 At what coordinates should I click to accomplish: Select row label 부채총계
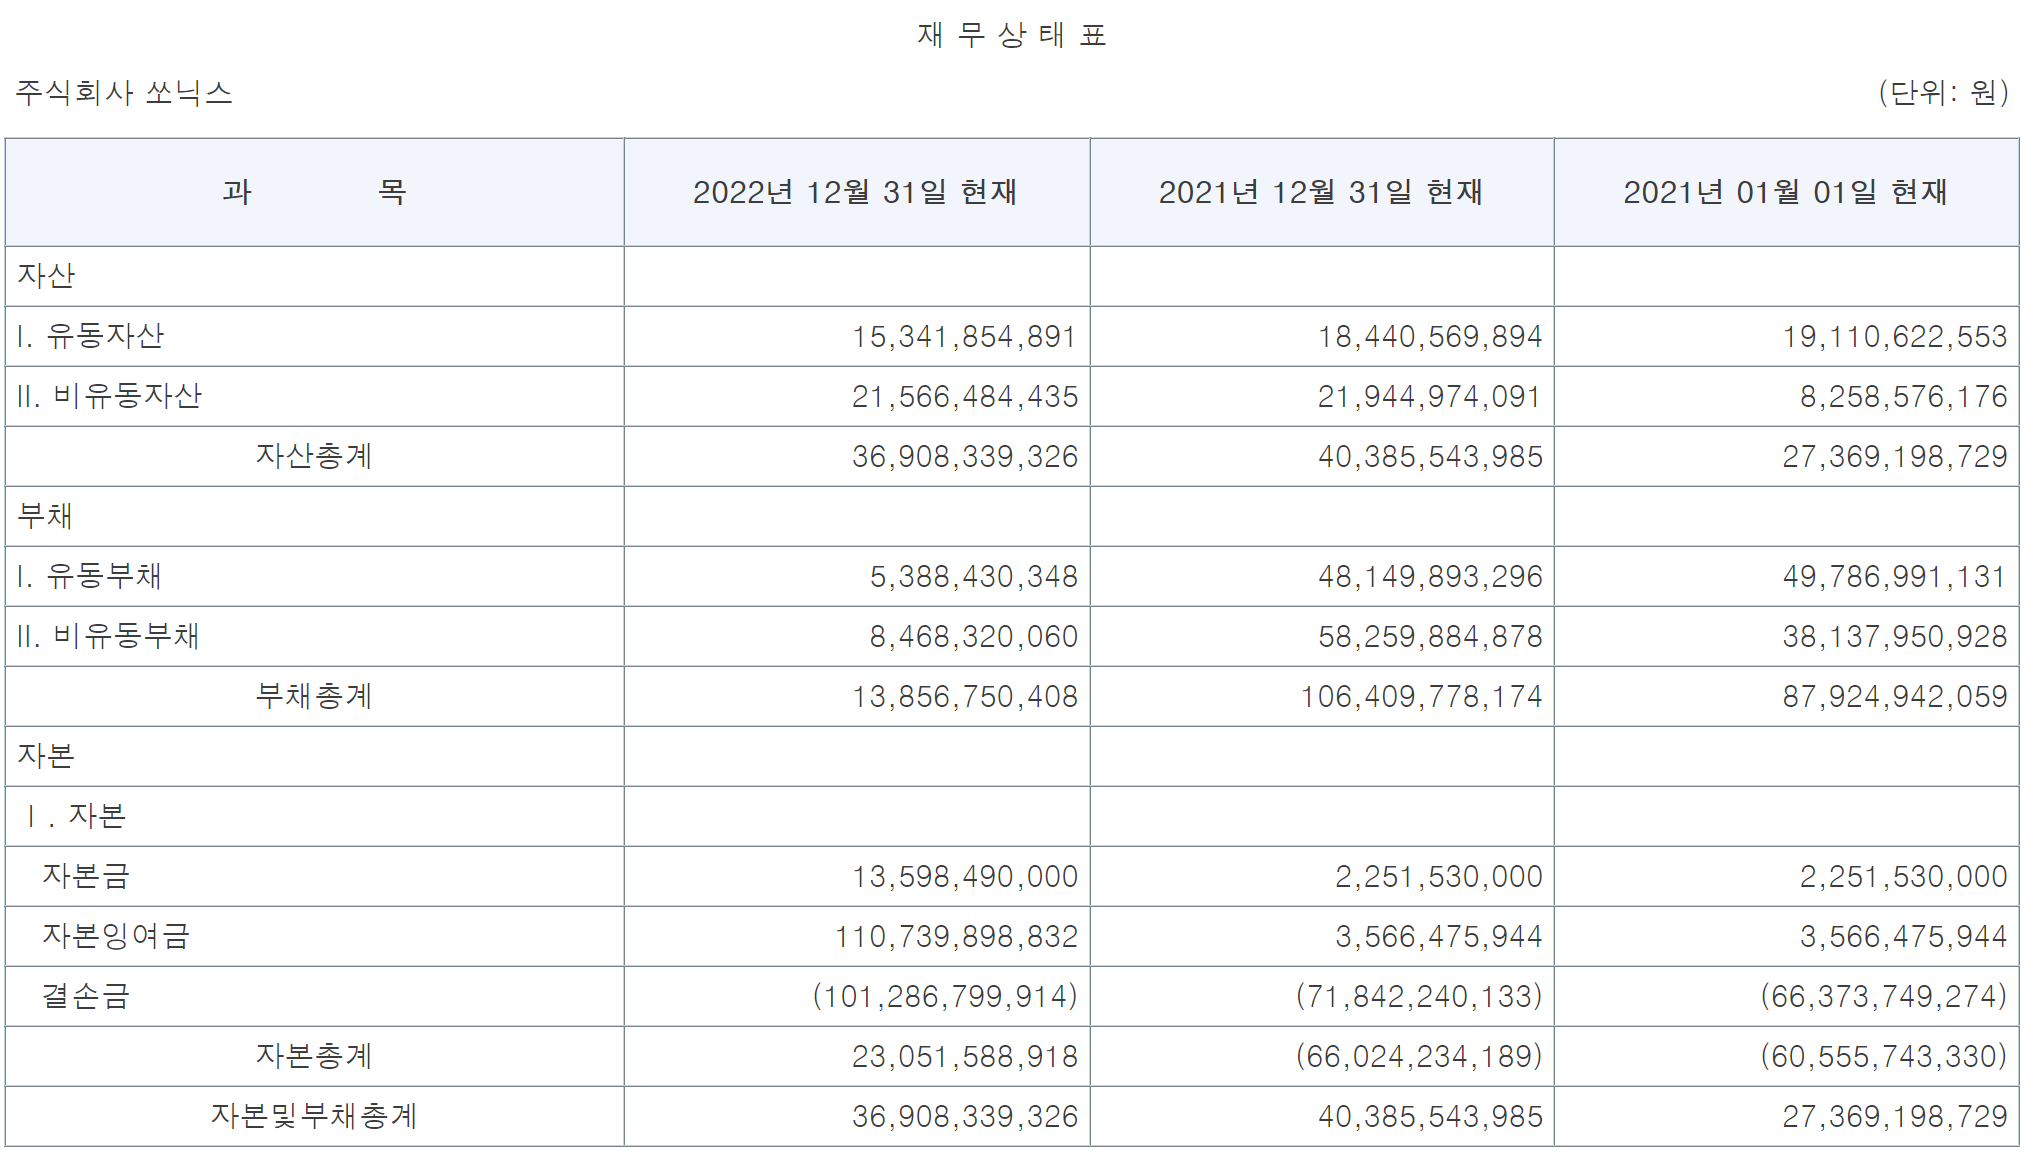314,696
